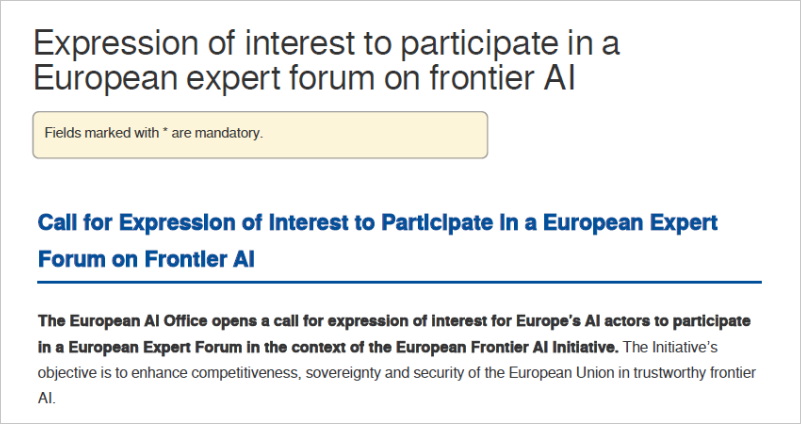This screenshot has height=424, width=801.
Task: Click the blue heading line "Forum on Frontier AI"
Action: click(146, 259)
